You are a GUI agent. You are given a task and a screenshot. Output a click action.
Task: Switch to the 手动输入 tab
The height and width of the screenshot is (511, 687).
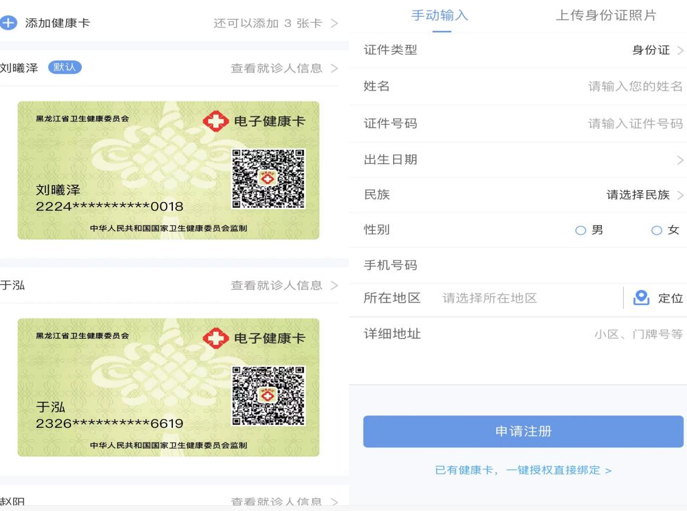click(x=440, y=15)
